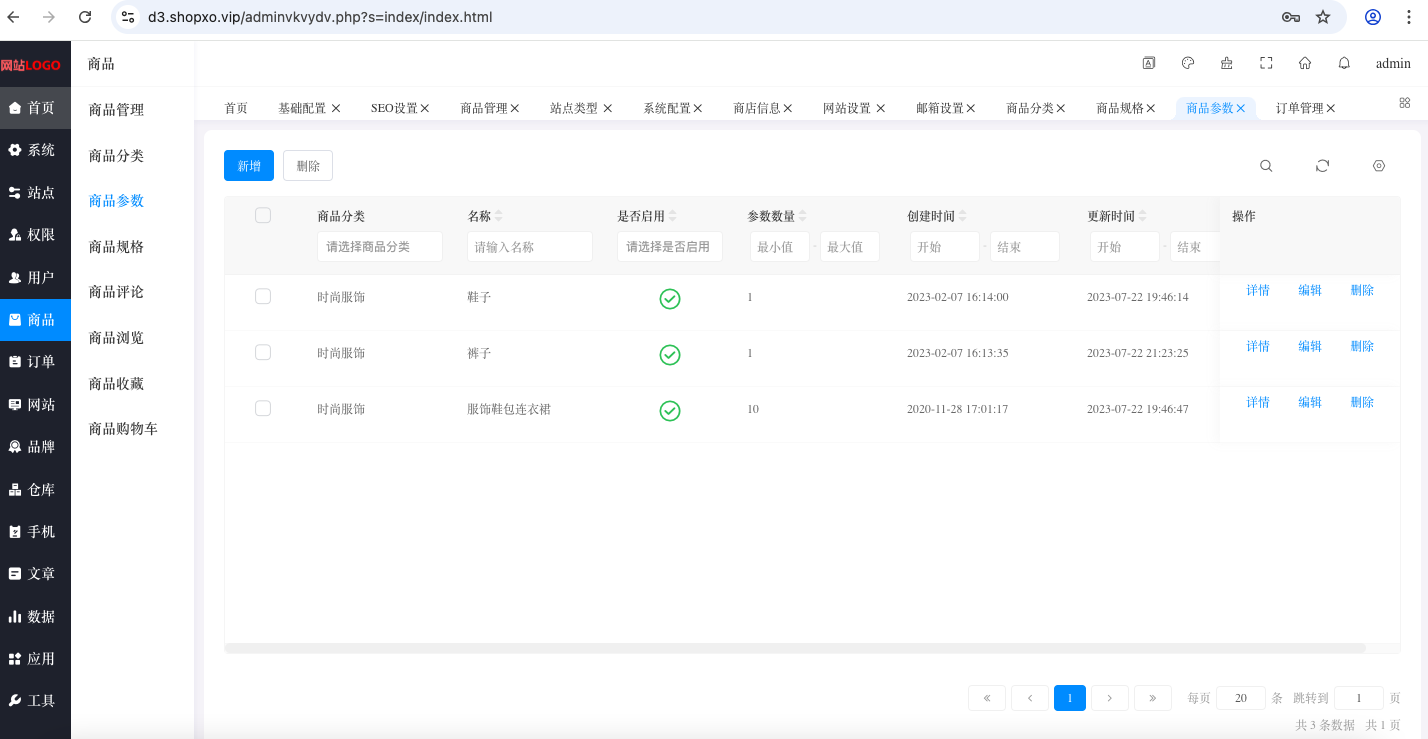The width and height of the screenshot is (1428, 739).
Task: Click 删除 for the 服饰鞋包连衣裙 row
Action: tap(1362, 402)
